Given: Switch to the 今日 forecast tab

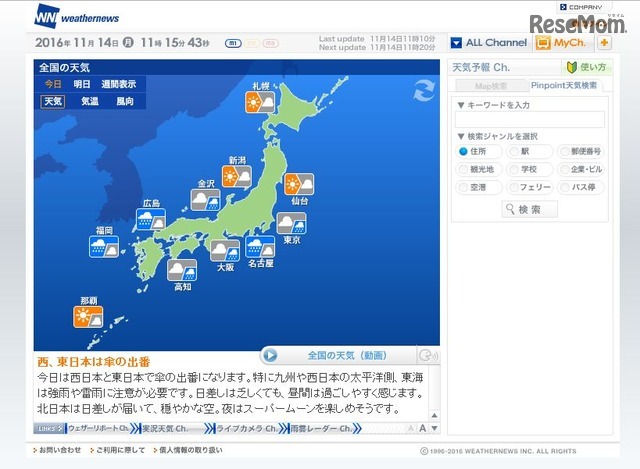Looking at the screenshot, I should pos(53,84).
